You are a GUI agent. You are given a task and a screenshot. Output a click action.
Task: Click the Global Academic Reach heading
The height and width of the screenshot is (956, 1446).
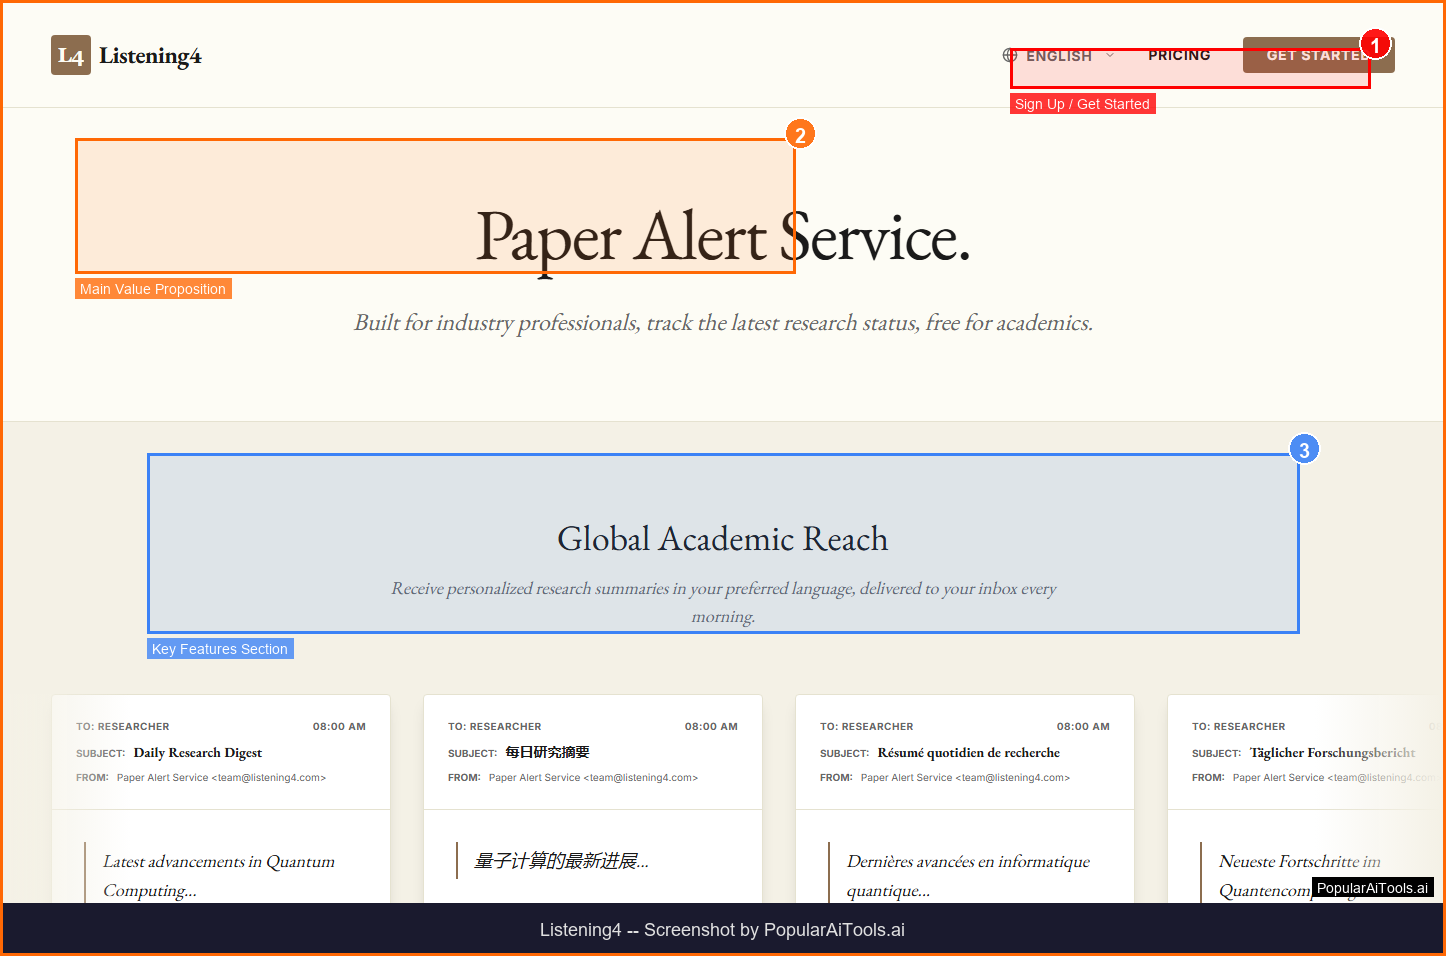pyautogui.click(x=723, y=539)
